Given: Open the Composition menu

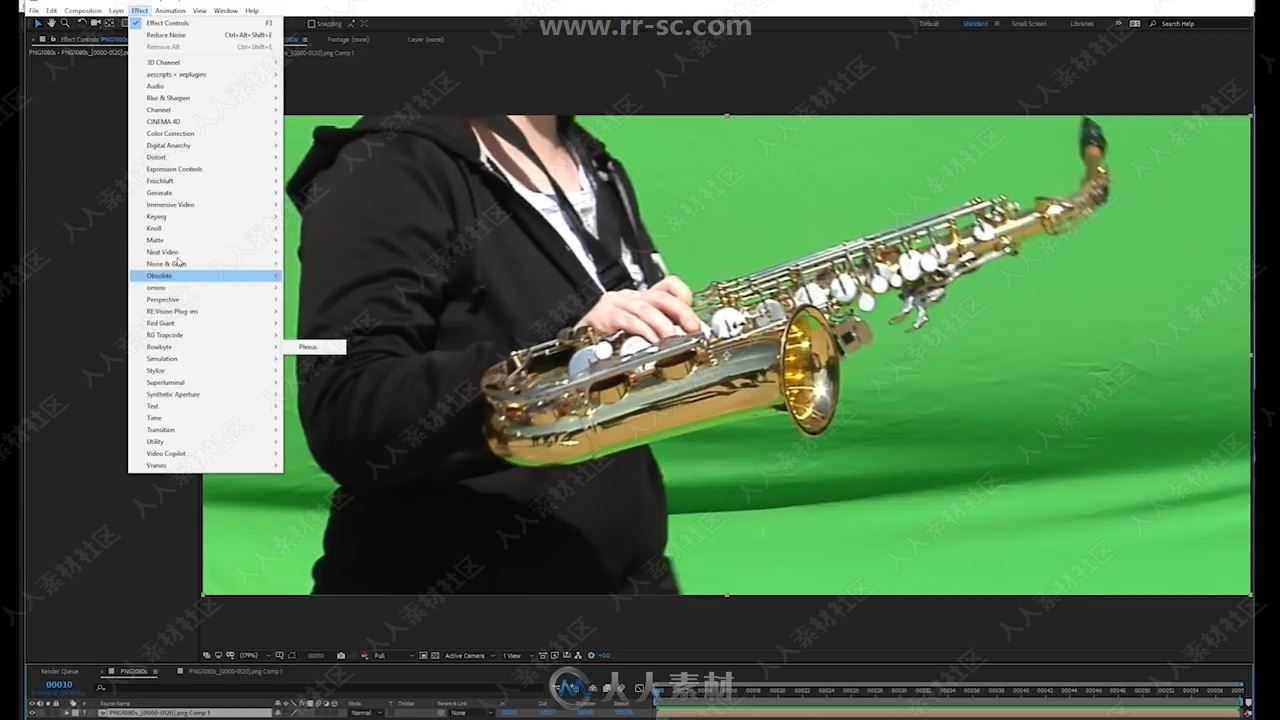Looking at the screenshot, I should (x=83, y=11).
